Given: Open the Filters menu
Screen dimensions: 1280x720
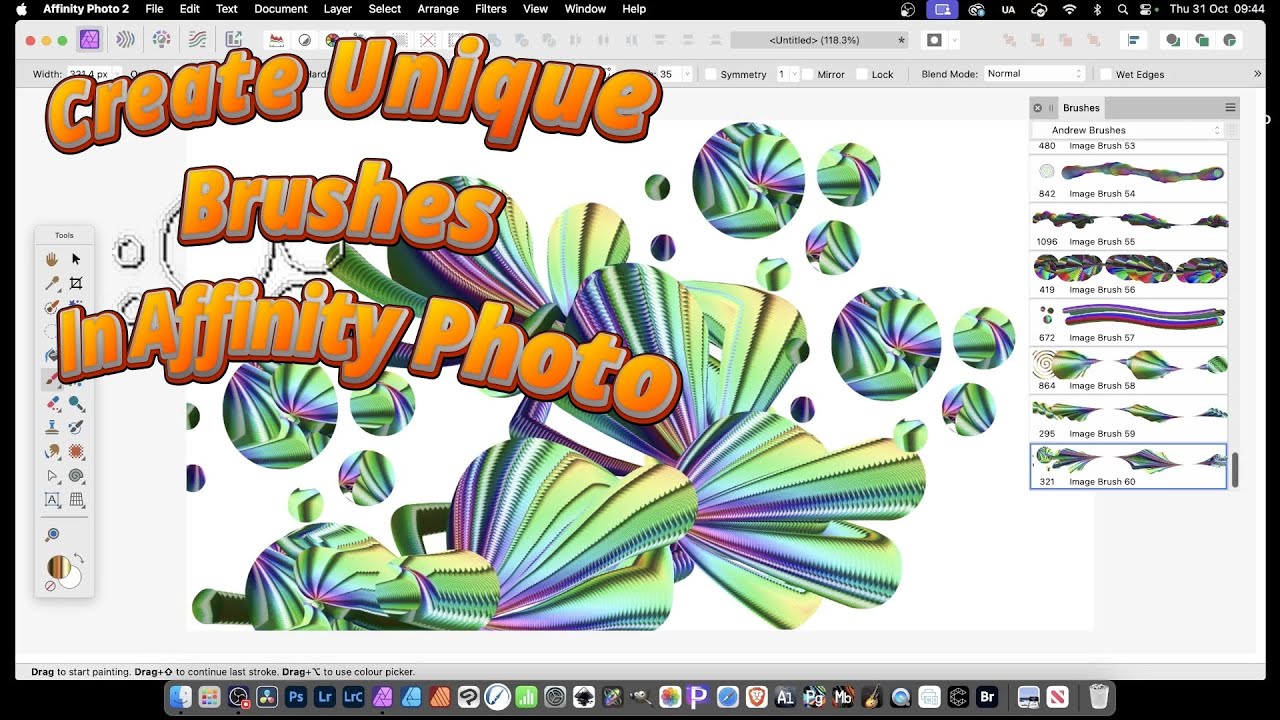Looking at the screenshot, I should click(x=490, y=9).
